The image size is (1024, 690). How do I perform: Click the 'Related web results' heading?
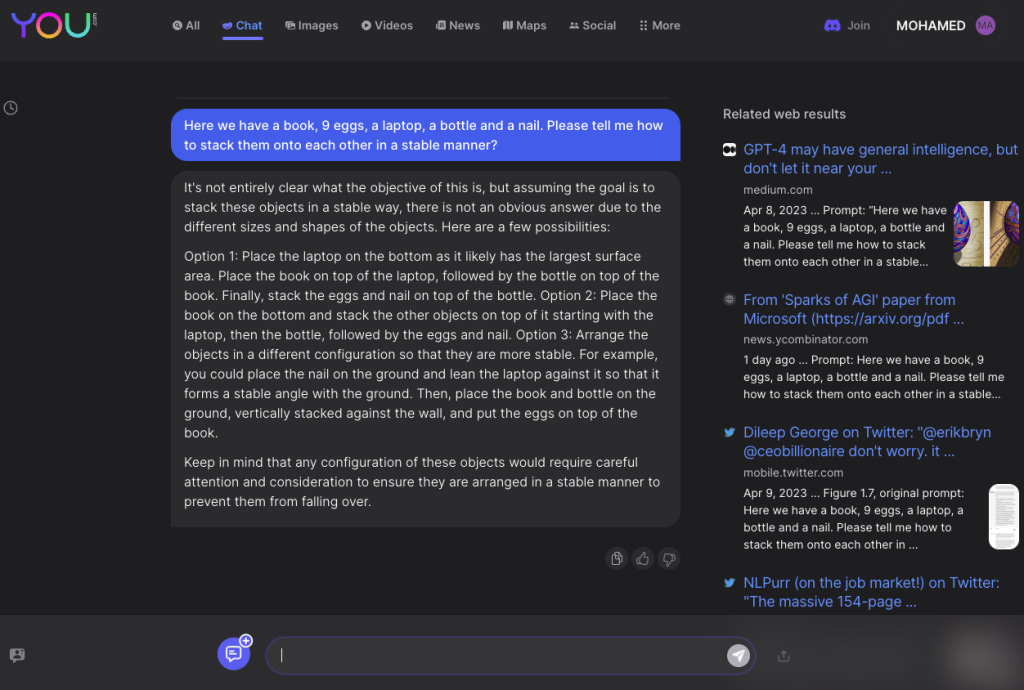(784, 114)
